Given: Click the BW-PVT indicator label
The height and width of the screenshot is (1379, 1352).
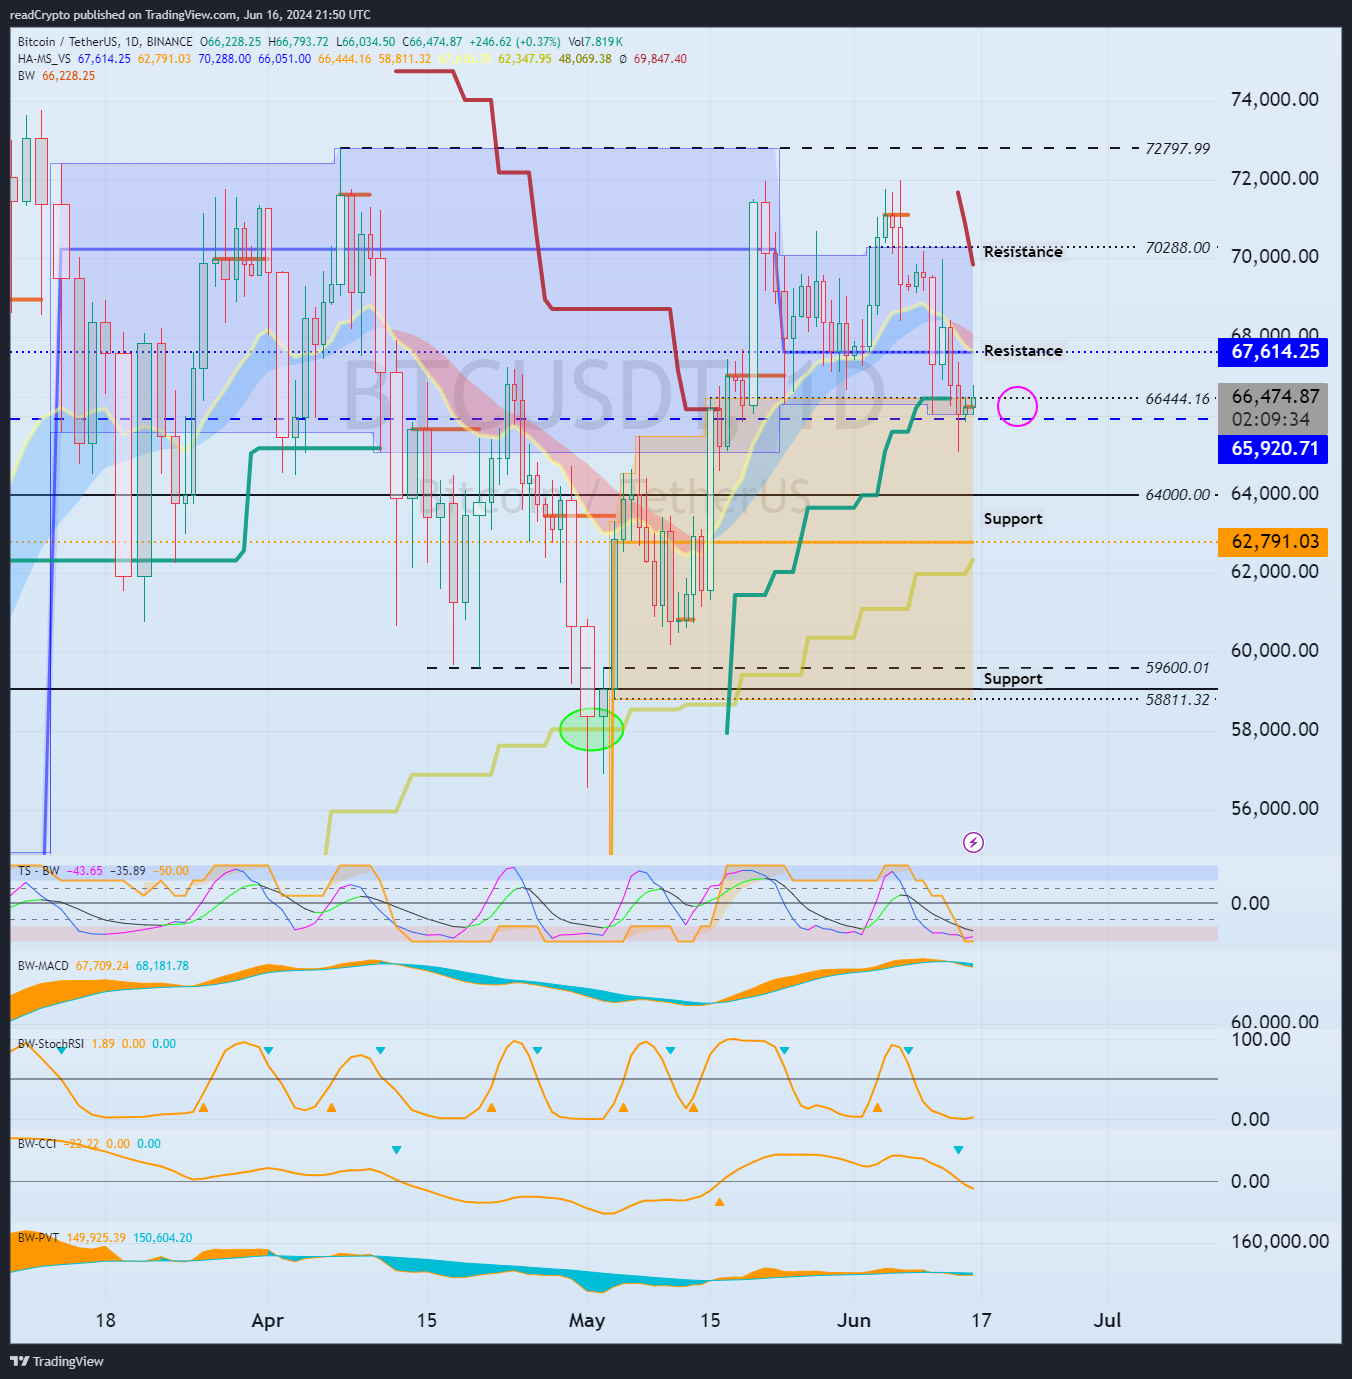Looking at the screenshot, I should [x=38, y=1238].
